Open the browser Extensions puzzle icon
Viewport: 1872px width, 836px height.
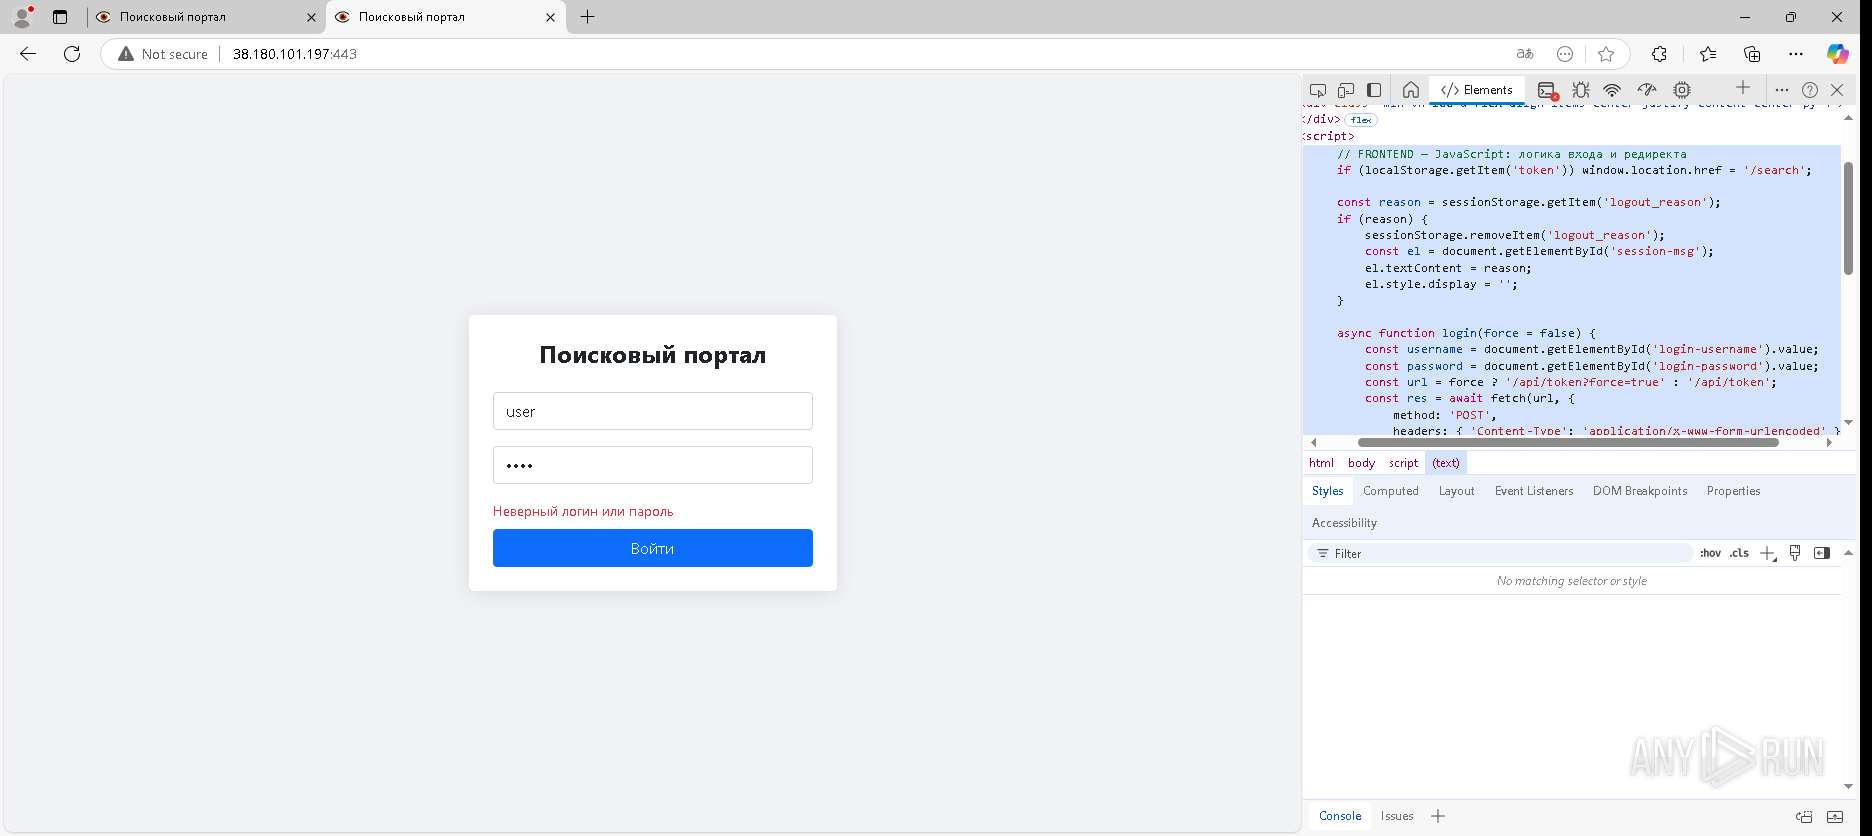click(1659, 54)
